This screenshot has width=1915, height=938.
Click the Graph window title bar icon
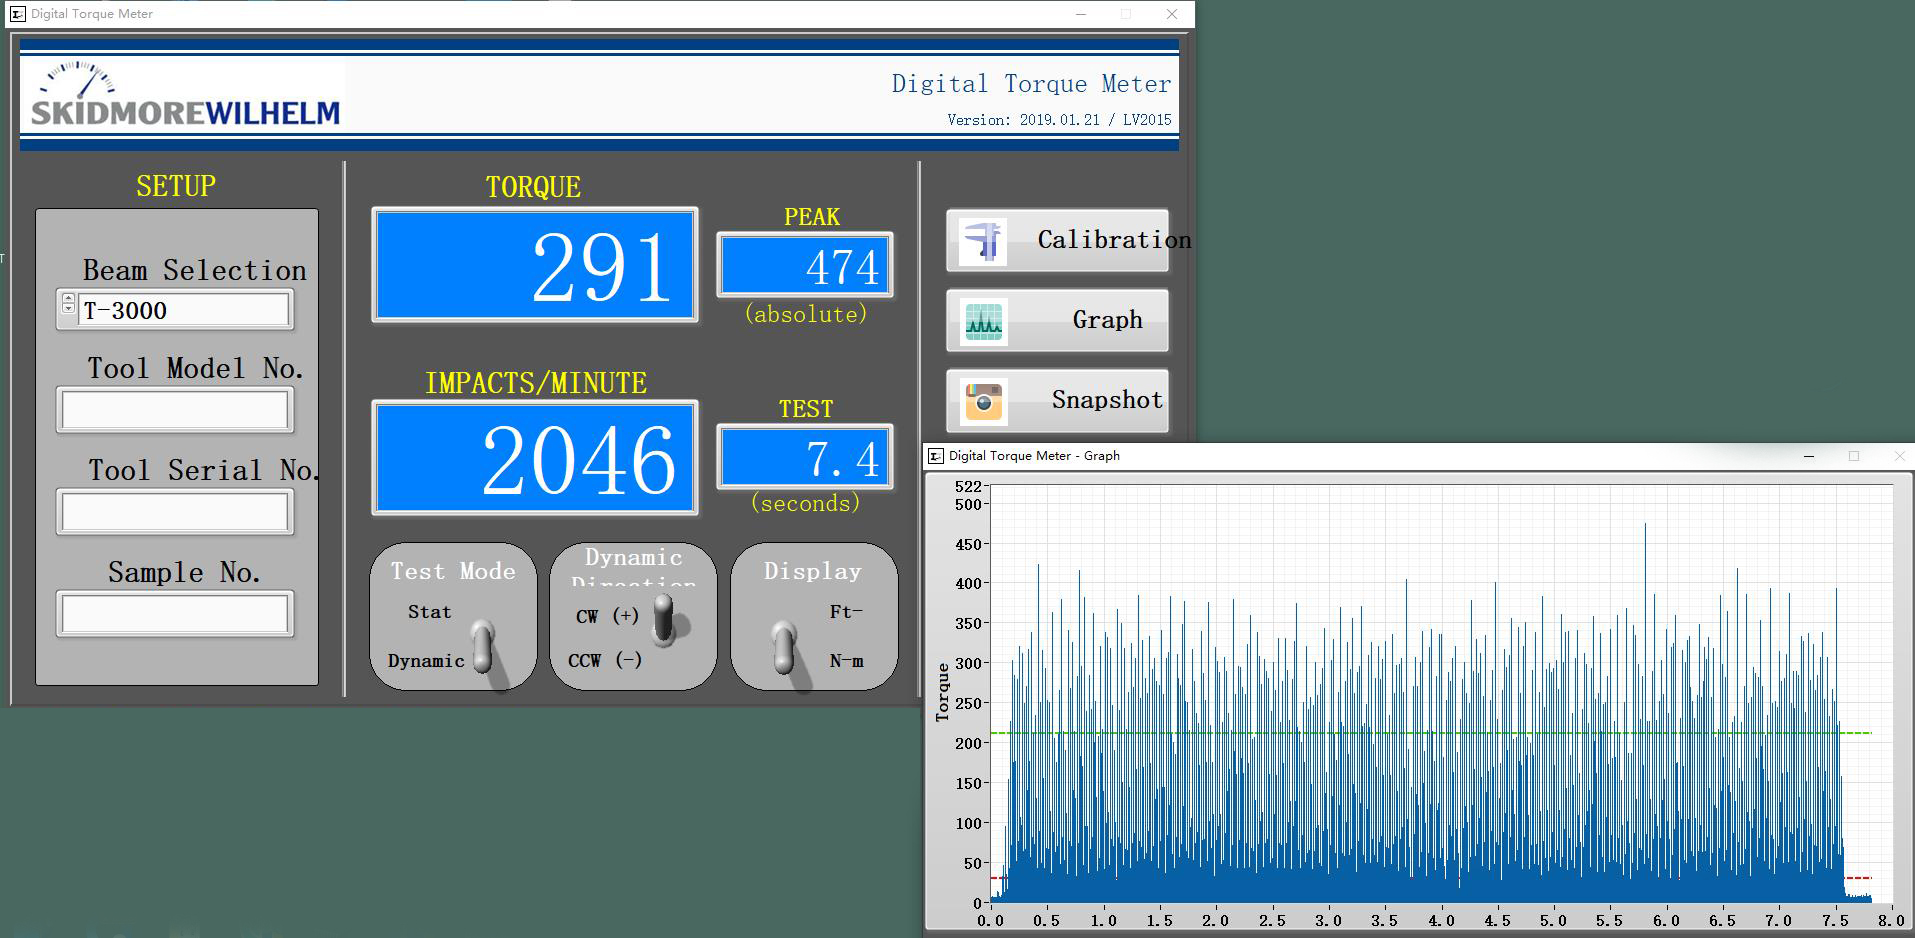point(935,456)
